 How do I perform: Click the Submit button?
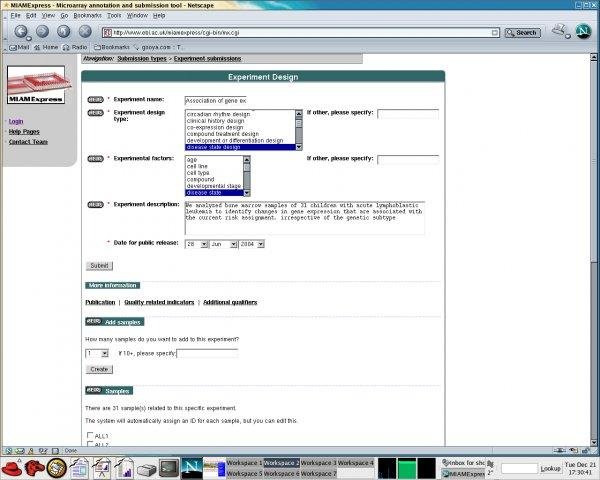[x=99, y=266]
